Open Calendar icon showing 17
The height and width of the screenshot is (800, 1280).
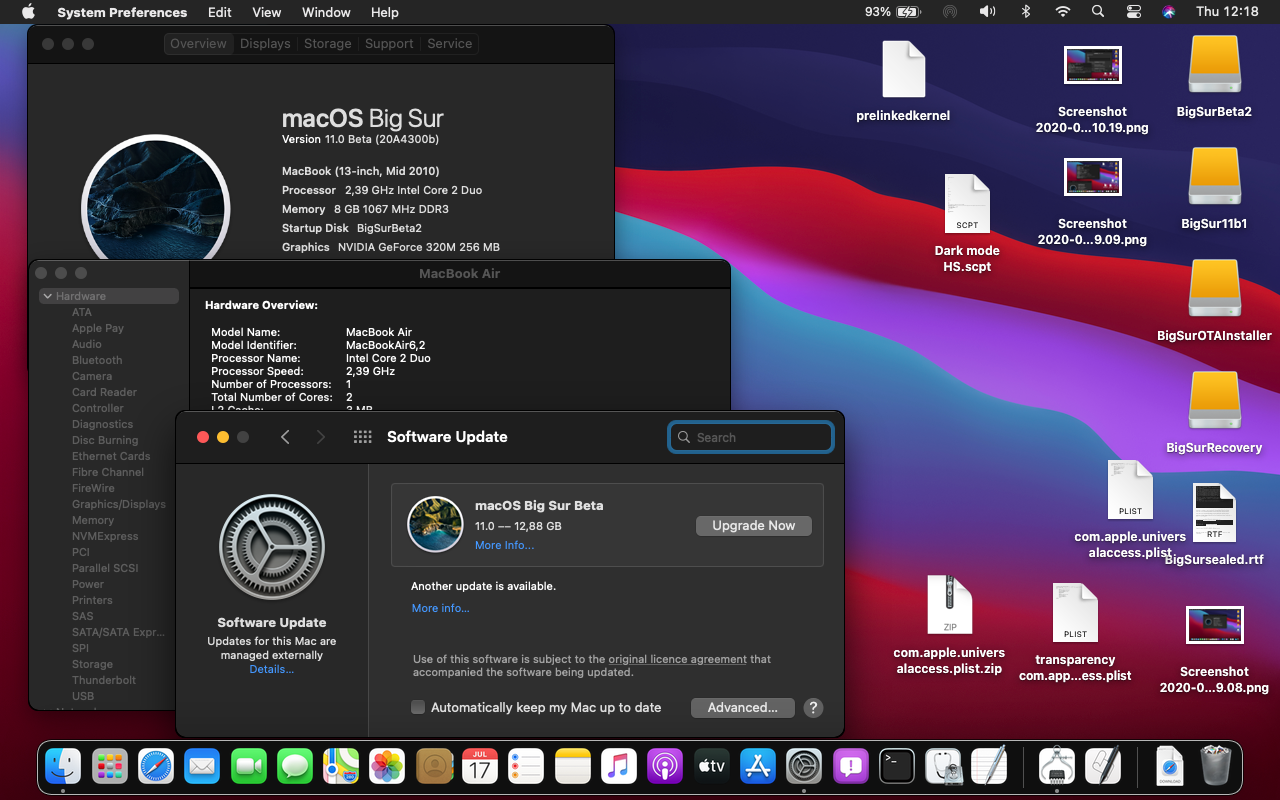pyautogui.click(x=480, y=767)
